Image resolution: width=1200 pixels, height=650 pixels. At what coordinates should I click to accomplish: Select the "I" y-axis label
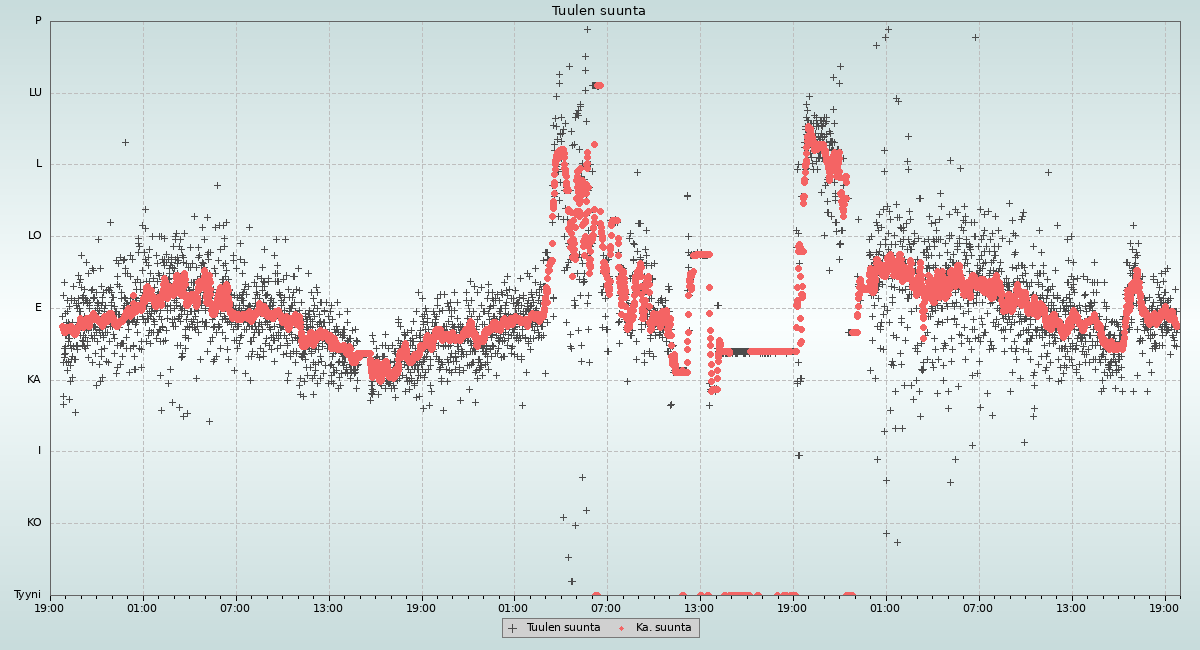click(40, 451)
